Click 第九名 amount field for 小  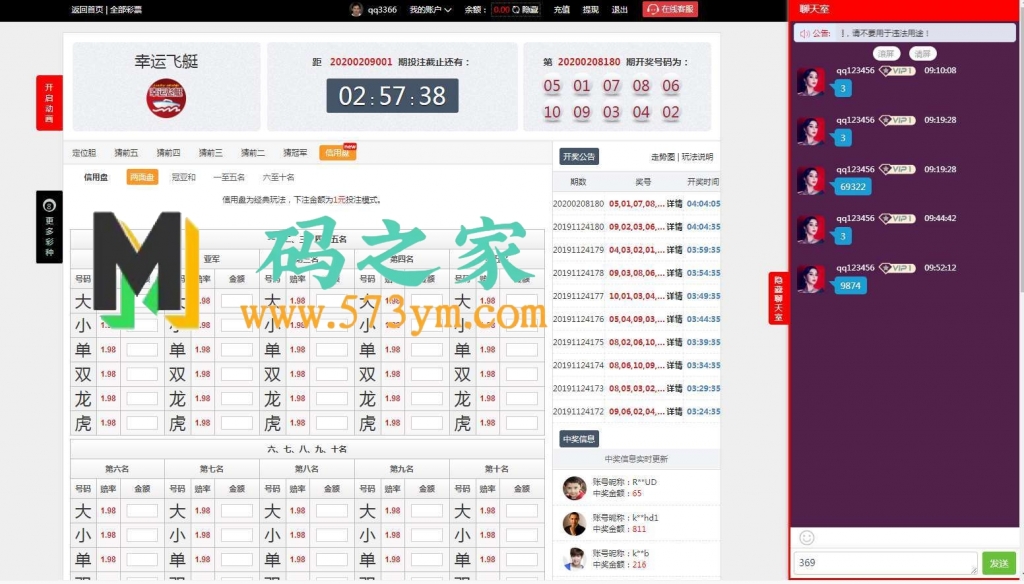point(426,535)
